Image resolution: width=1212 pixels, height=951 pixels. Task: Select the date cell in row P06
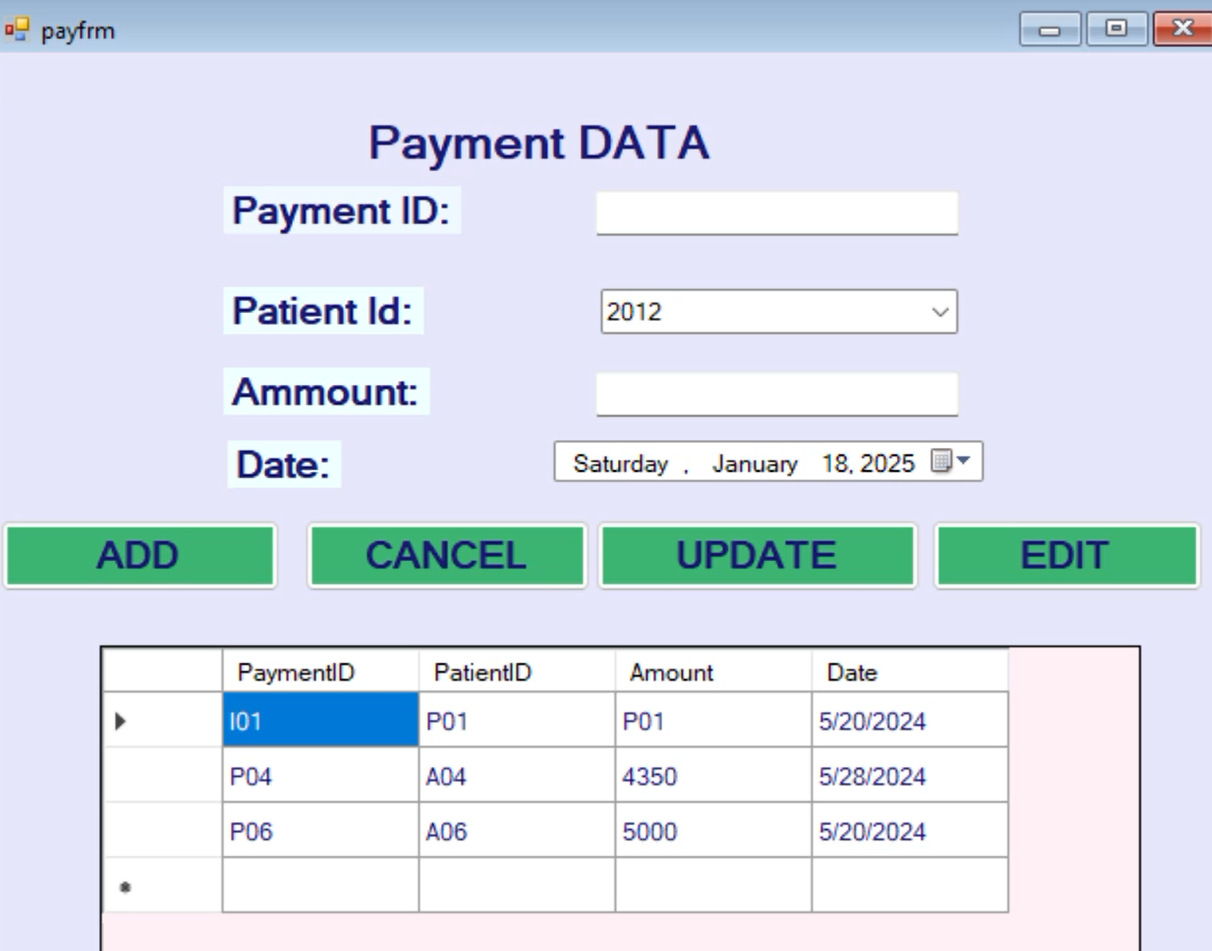[x=910, y=830]
